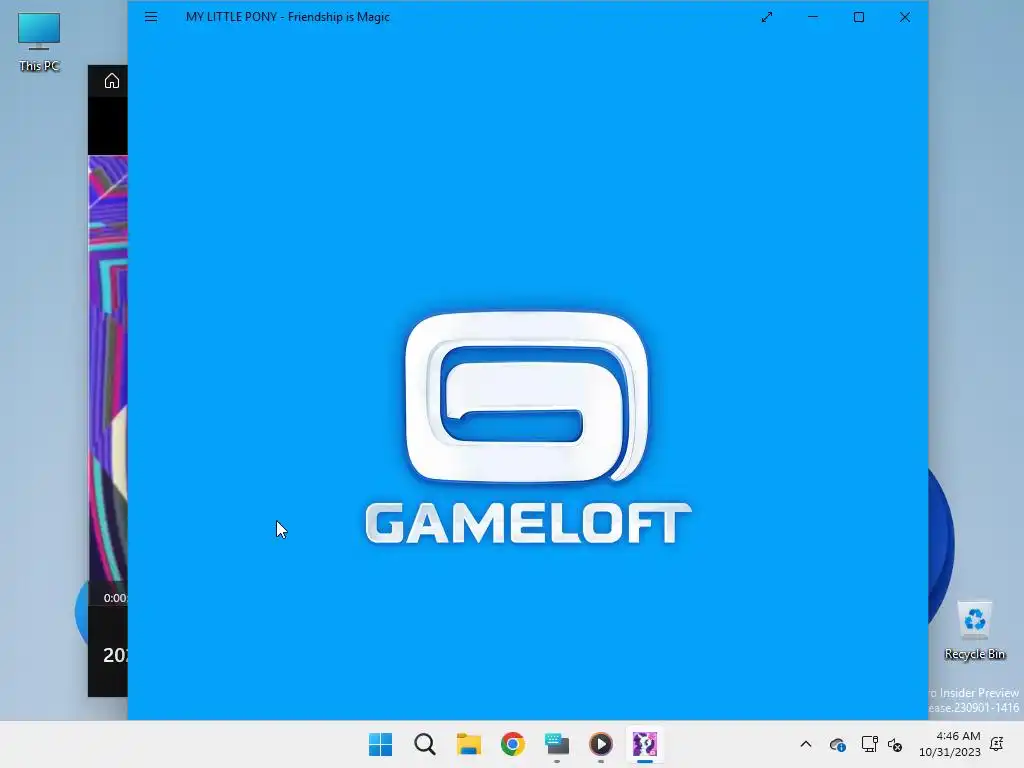The image size is (1024, 768).
Task: Open This PC desktop icon
Action: click(39, 41)
